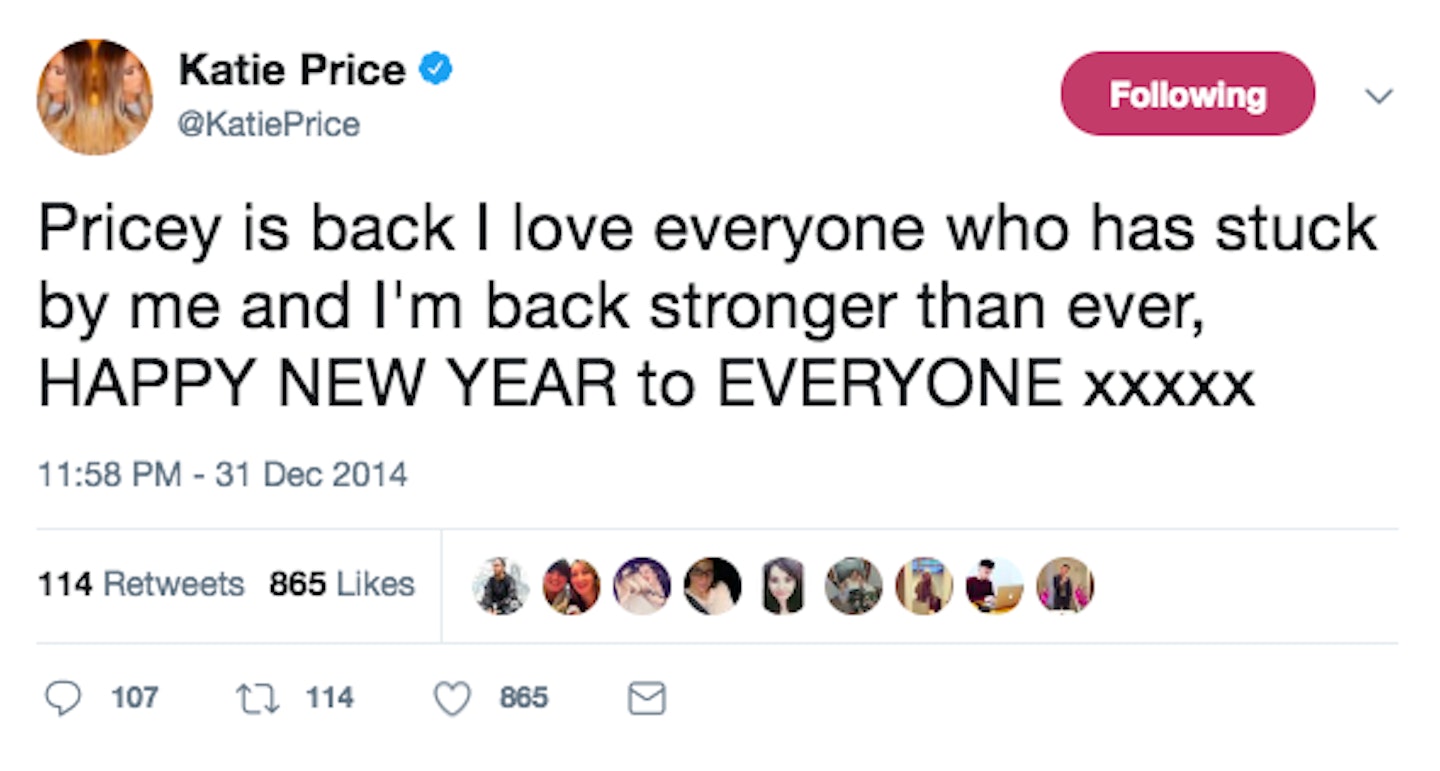Click the direct message envelope icon
This screenshot has height=771, width=1440.
(646, 698)
